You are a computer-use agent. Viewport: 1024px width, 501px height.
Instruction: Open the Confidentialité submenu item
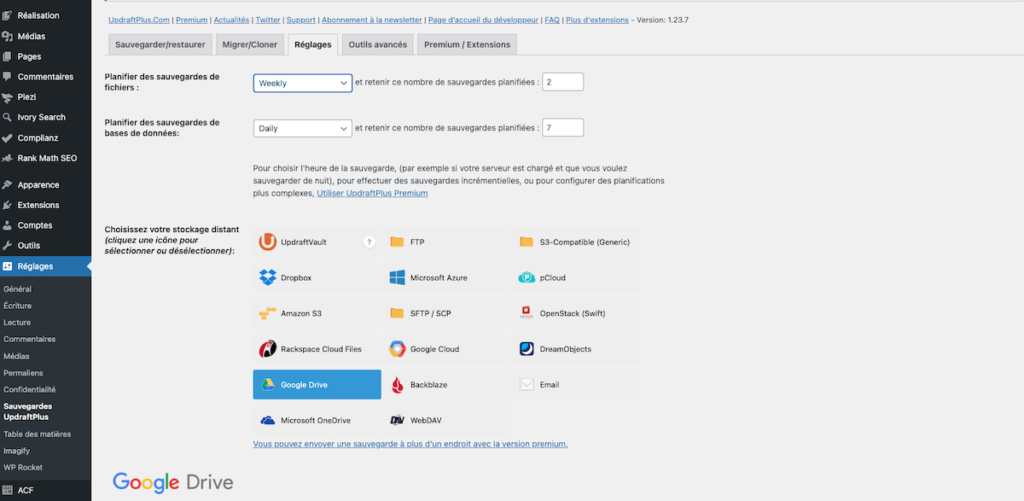click(x=29, y=389)
